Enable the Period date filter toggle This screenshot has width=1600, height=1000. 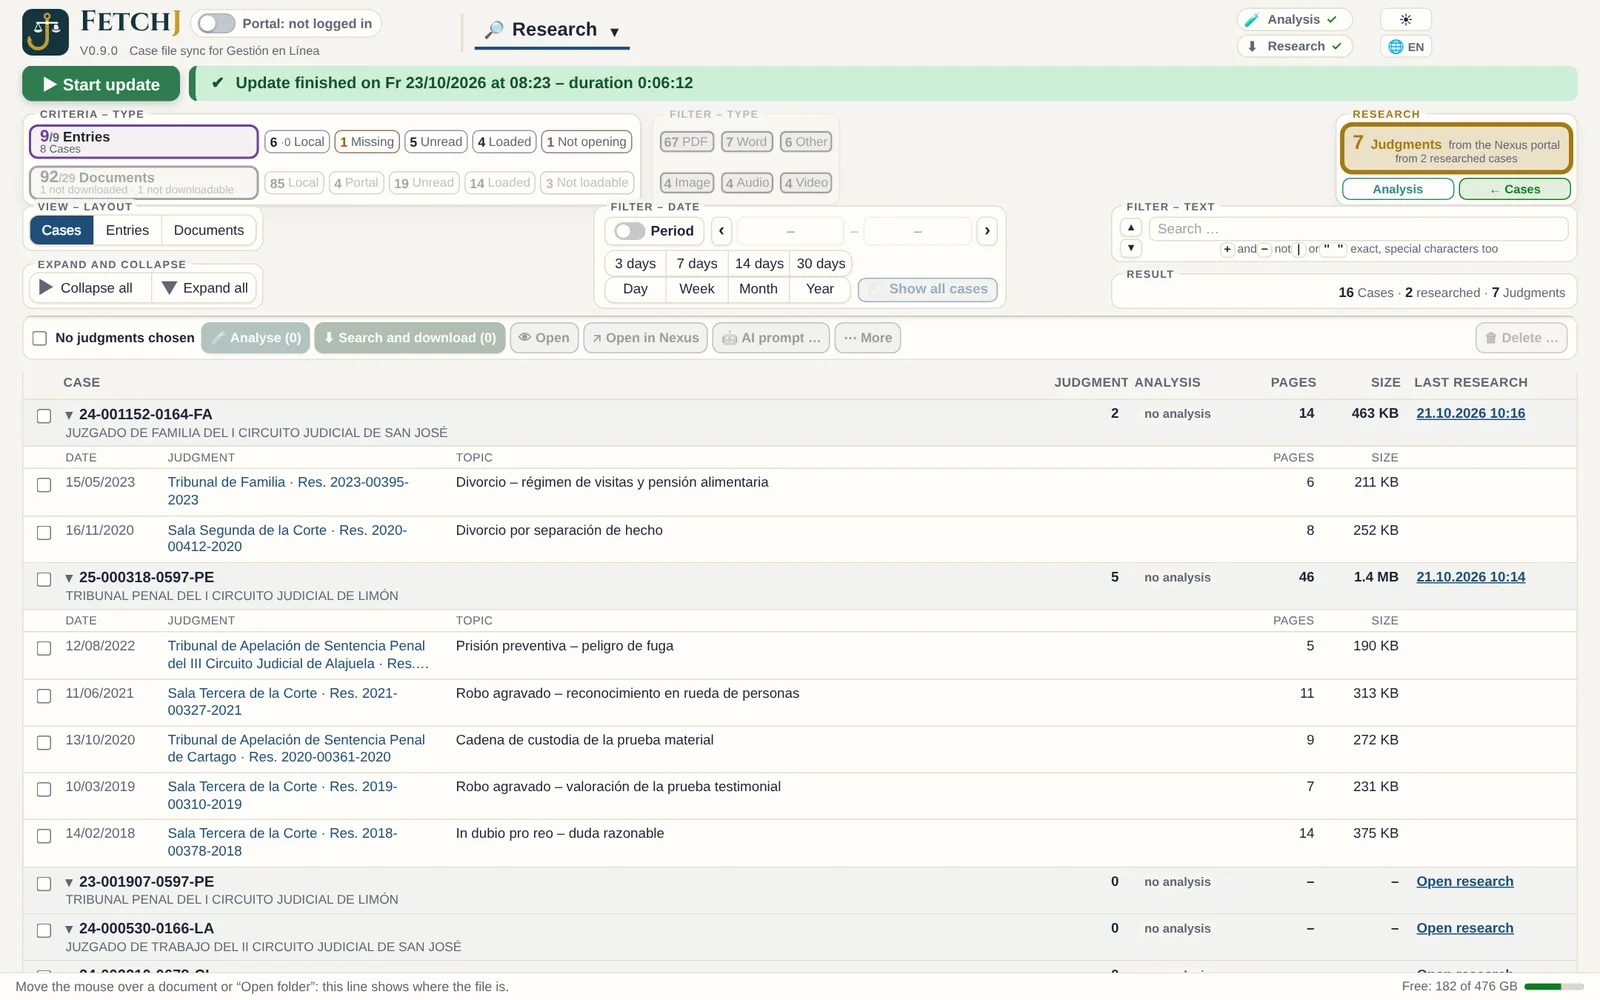[629, 231]
